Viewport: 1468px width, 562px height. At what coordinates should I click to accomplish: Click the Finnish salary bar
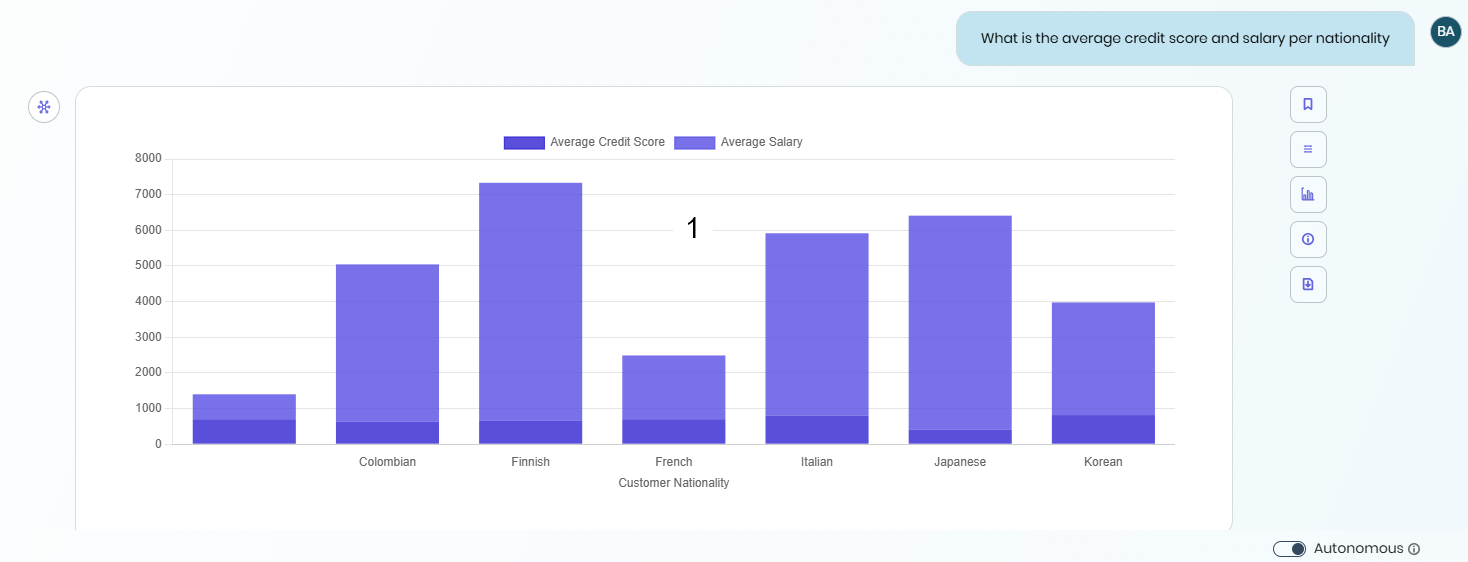point(530,300)
